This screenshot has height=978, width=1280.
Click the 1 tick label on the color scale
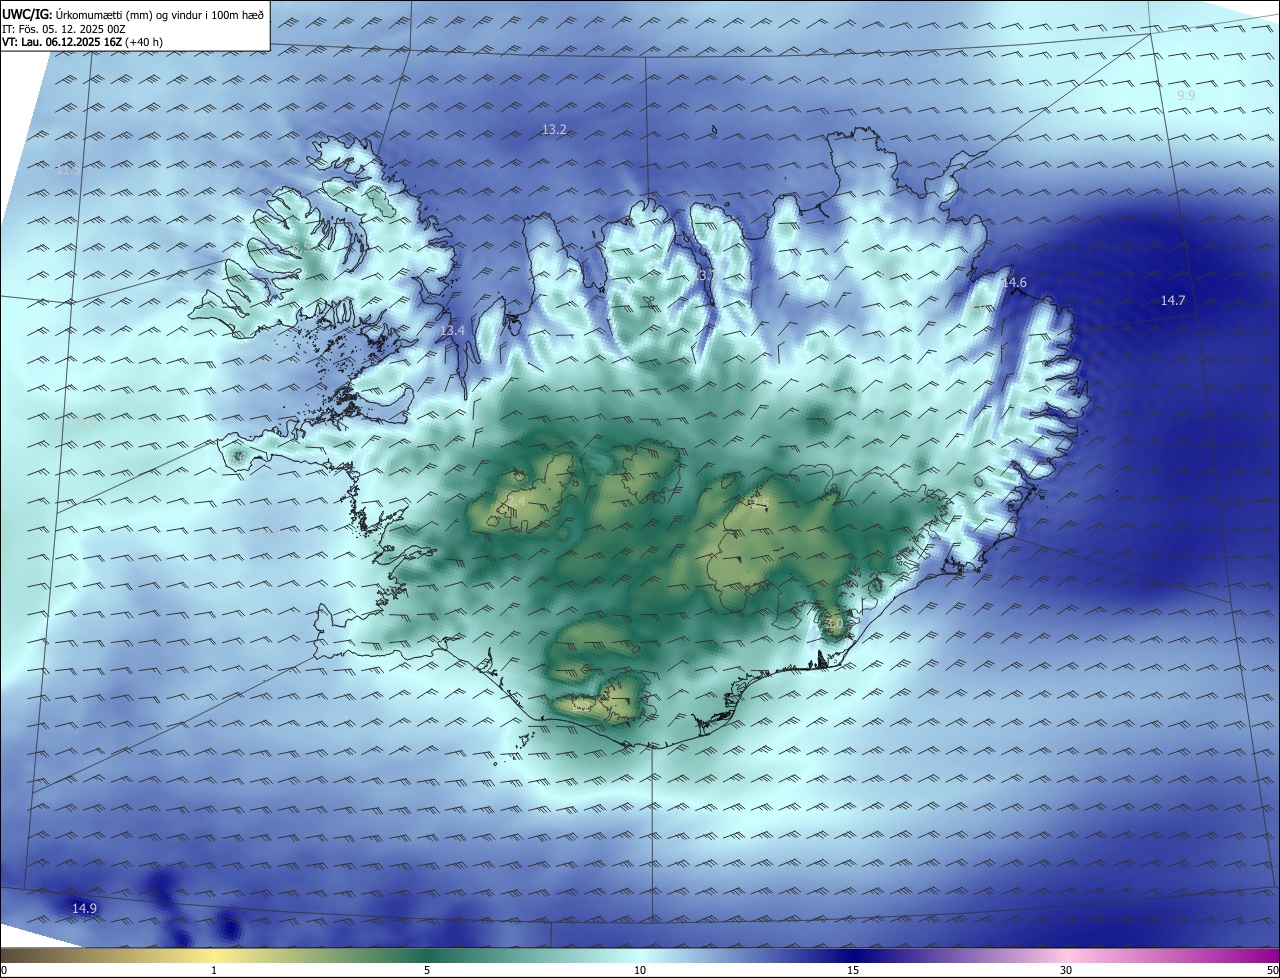(x=214, y=970)
